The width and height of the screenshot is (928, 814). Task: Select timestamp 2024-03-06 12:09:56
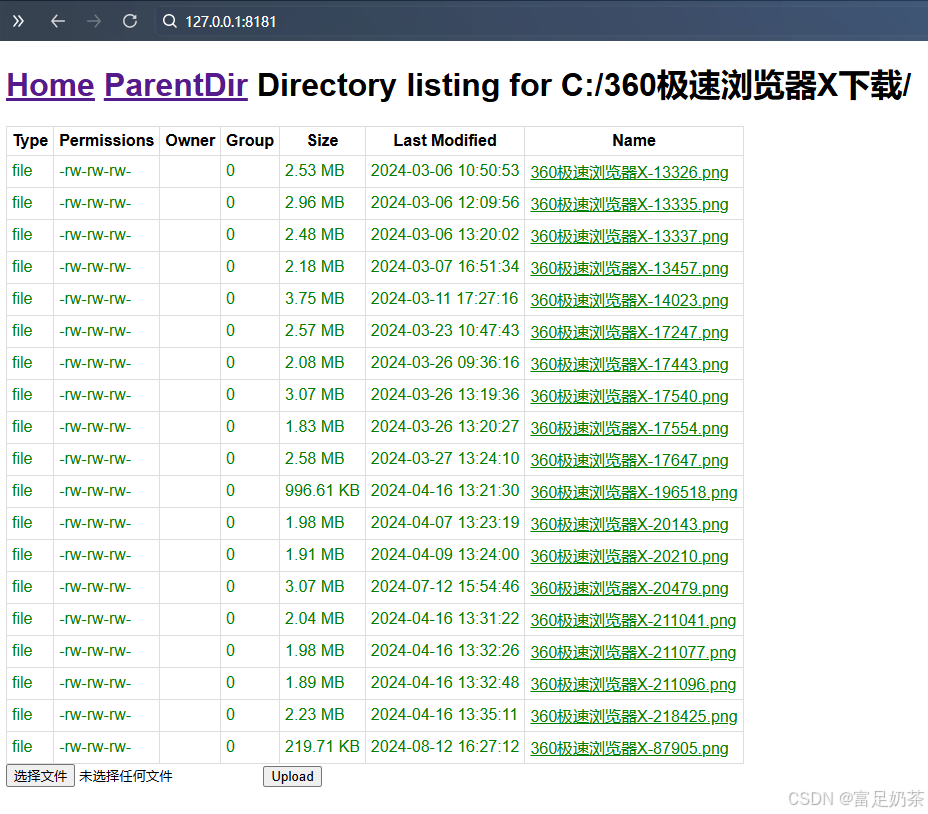click(445, 202)
